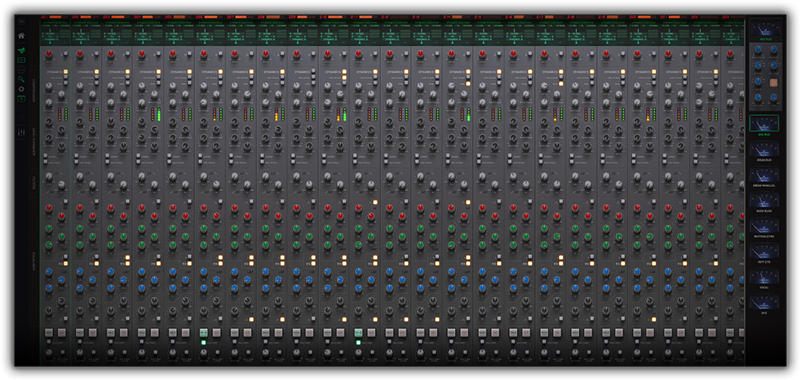Click the blue LMF gain knob on channel 005
This screenshot has height=380, width=800.
point(173,272)
